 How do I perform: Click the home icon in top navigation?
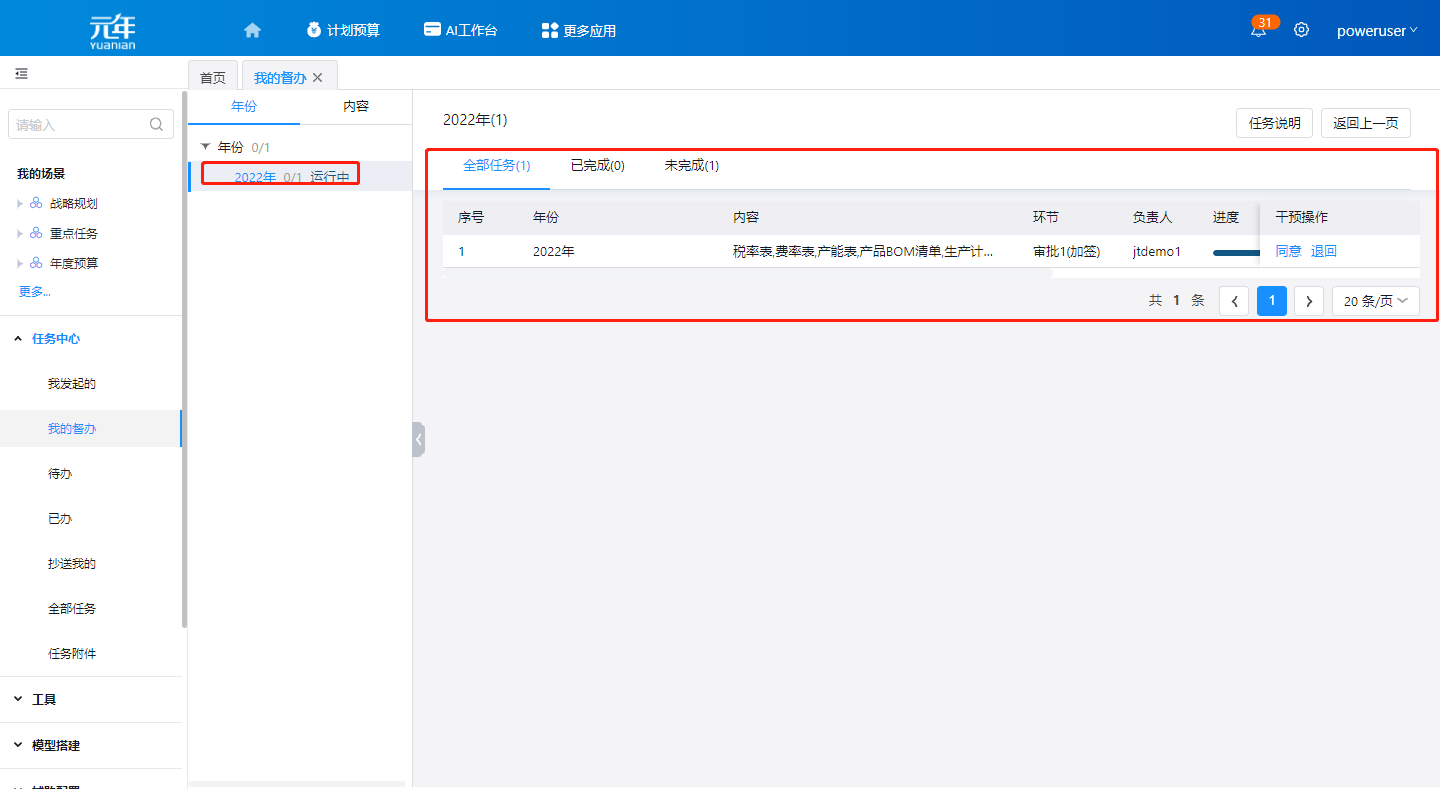point(252,30)
